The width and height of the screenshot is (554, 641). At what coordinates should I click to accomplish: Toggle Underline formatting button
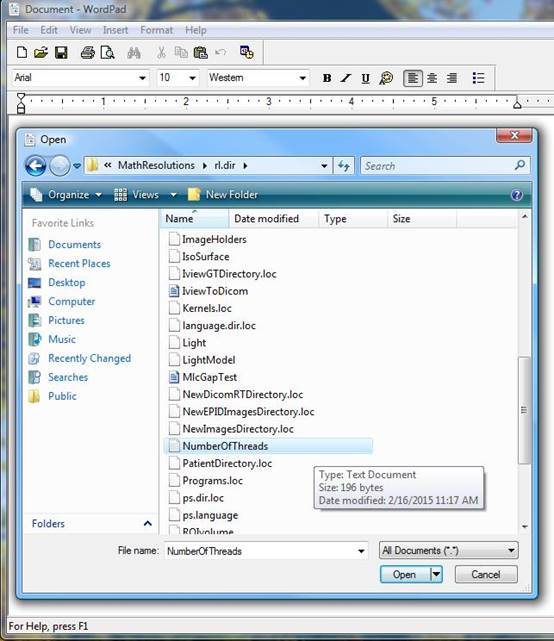[366, 78]
